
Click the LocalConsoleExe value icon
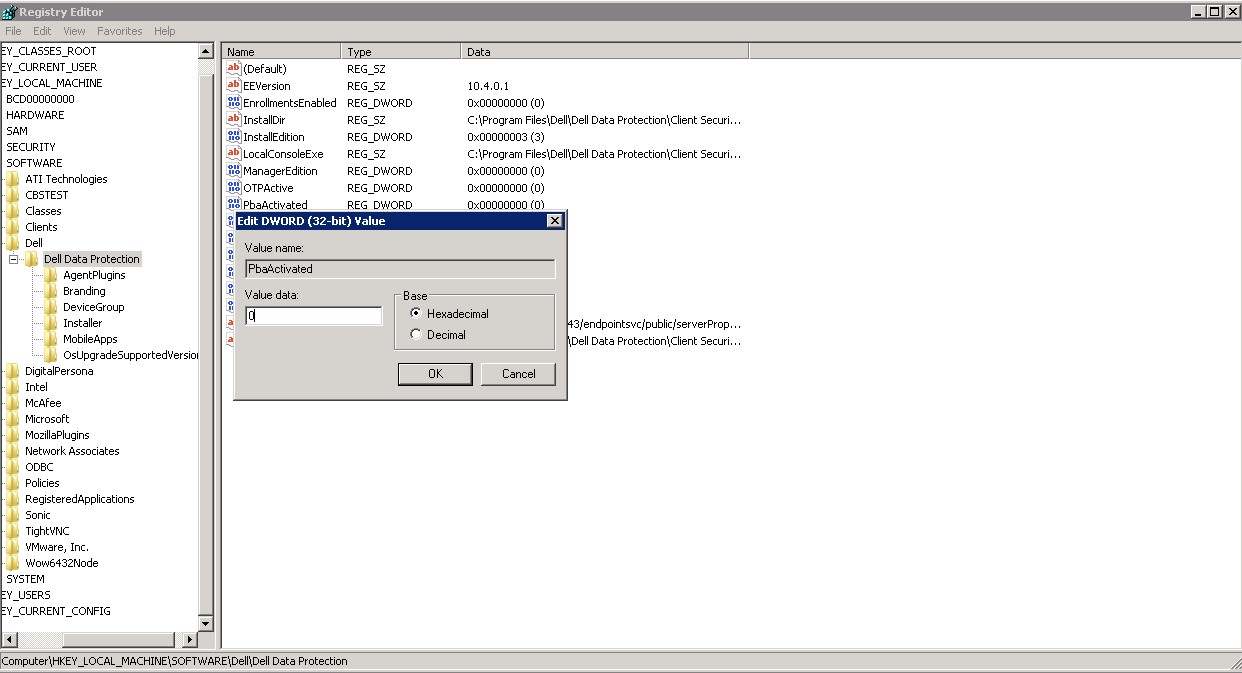[234, 154]
